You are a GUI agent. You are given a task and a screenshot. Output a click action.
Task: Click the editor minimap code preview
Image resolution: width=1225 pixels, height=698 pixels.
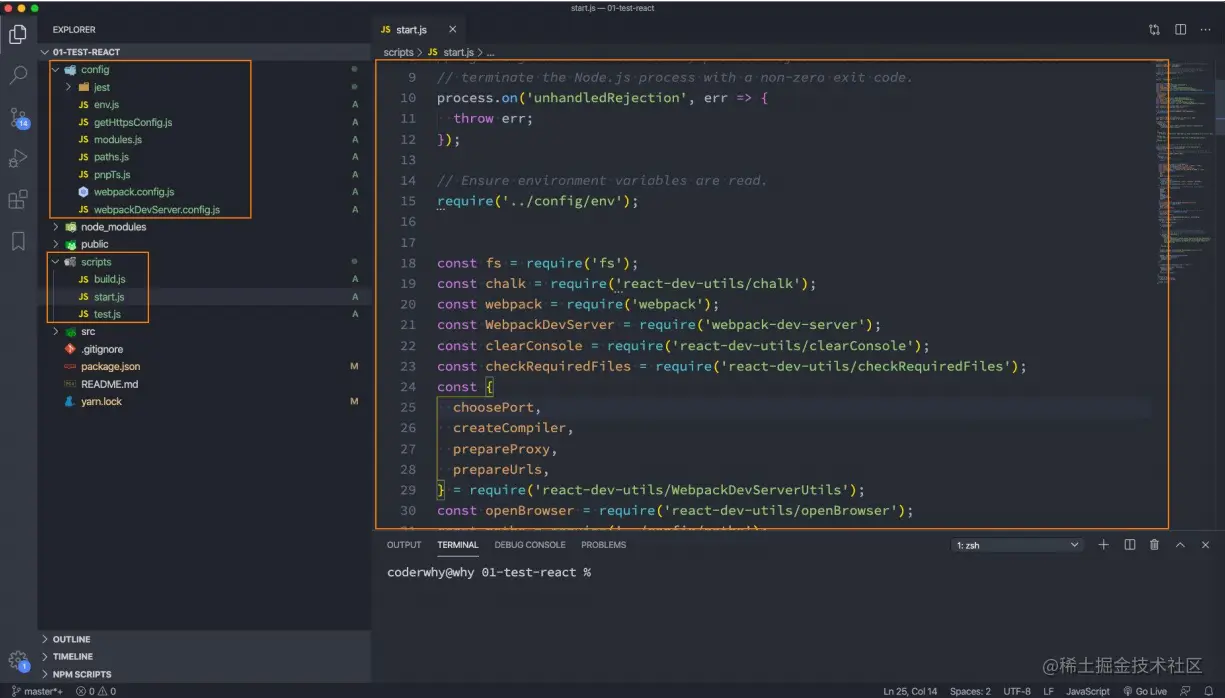[1184, 175]
